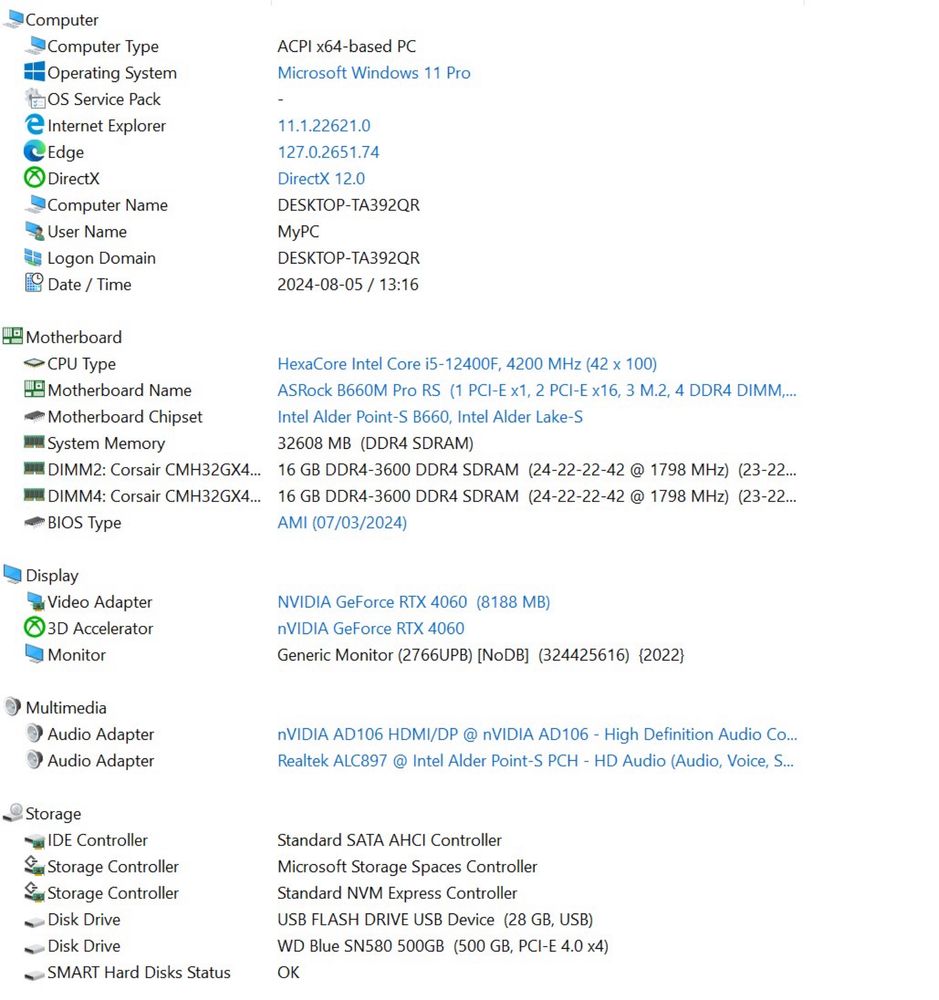Screen dimensions: 939x1000
Task: Click the User Name icon
Action: pyautogui.click(x=34, y=231)
